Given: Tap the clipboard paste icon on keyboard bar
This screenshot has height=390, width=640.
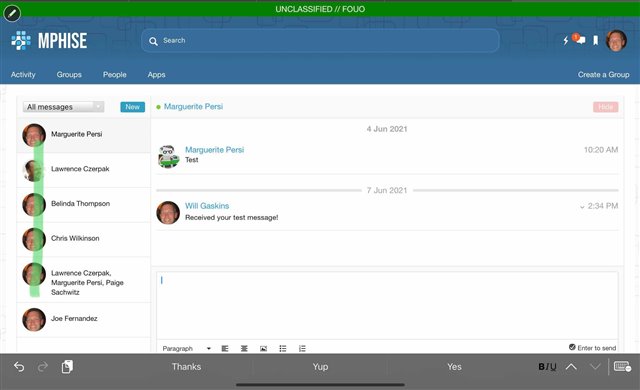Looking at the screenshot, I should pyautogui.click(x=67, y=367).
